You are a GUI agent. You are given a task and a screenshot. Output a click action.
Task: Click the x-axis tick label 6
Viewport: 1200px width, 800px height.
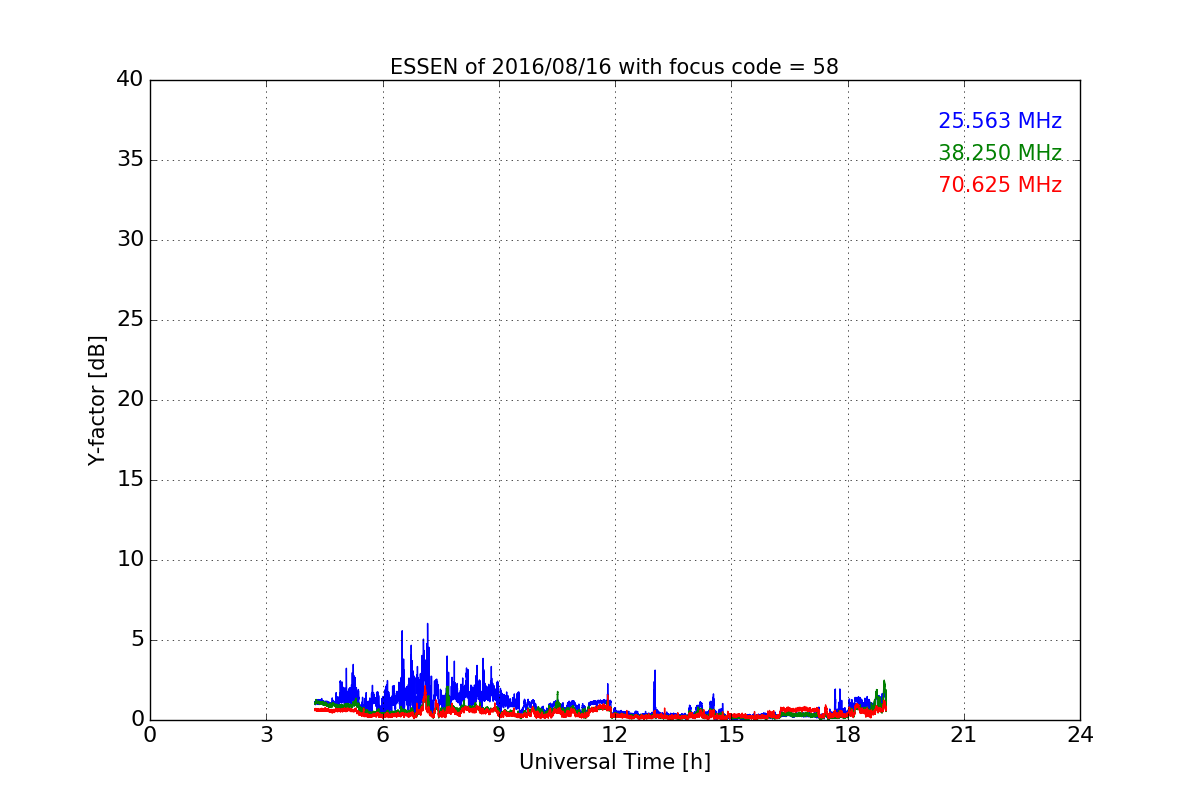tap(382, 734)
